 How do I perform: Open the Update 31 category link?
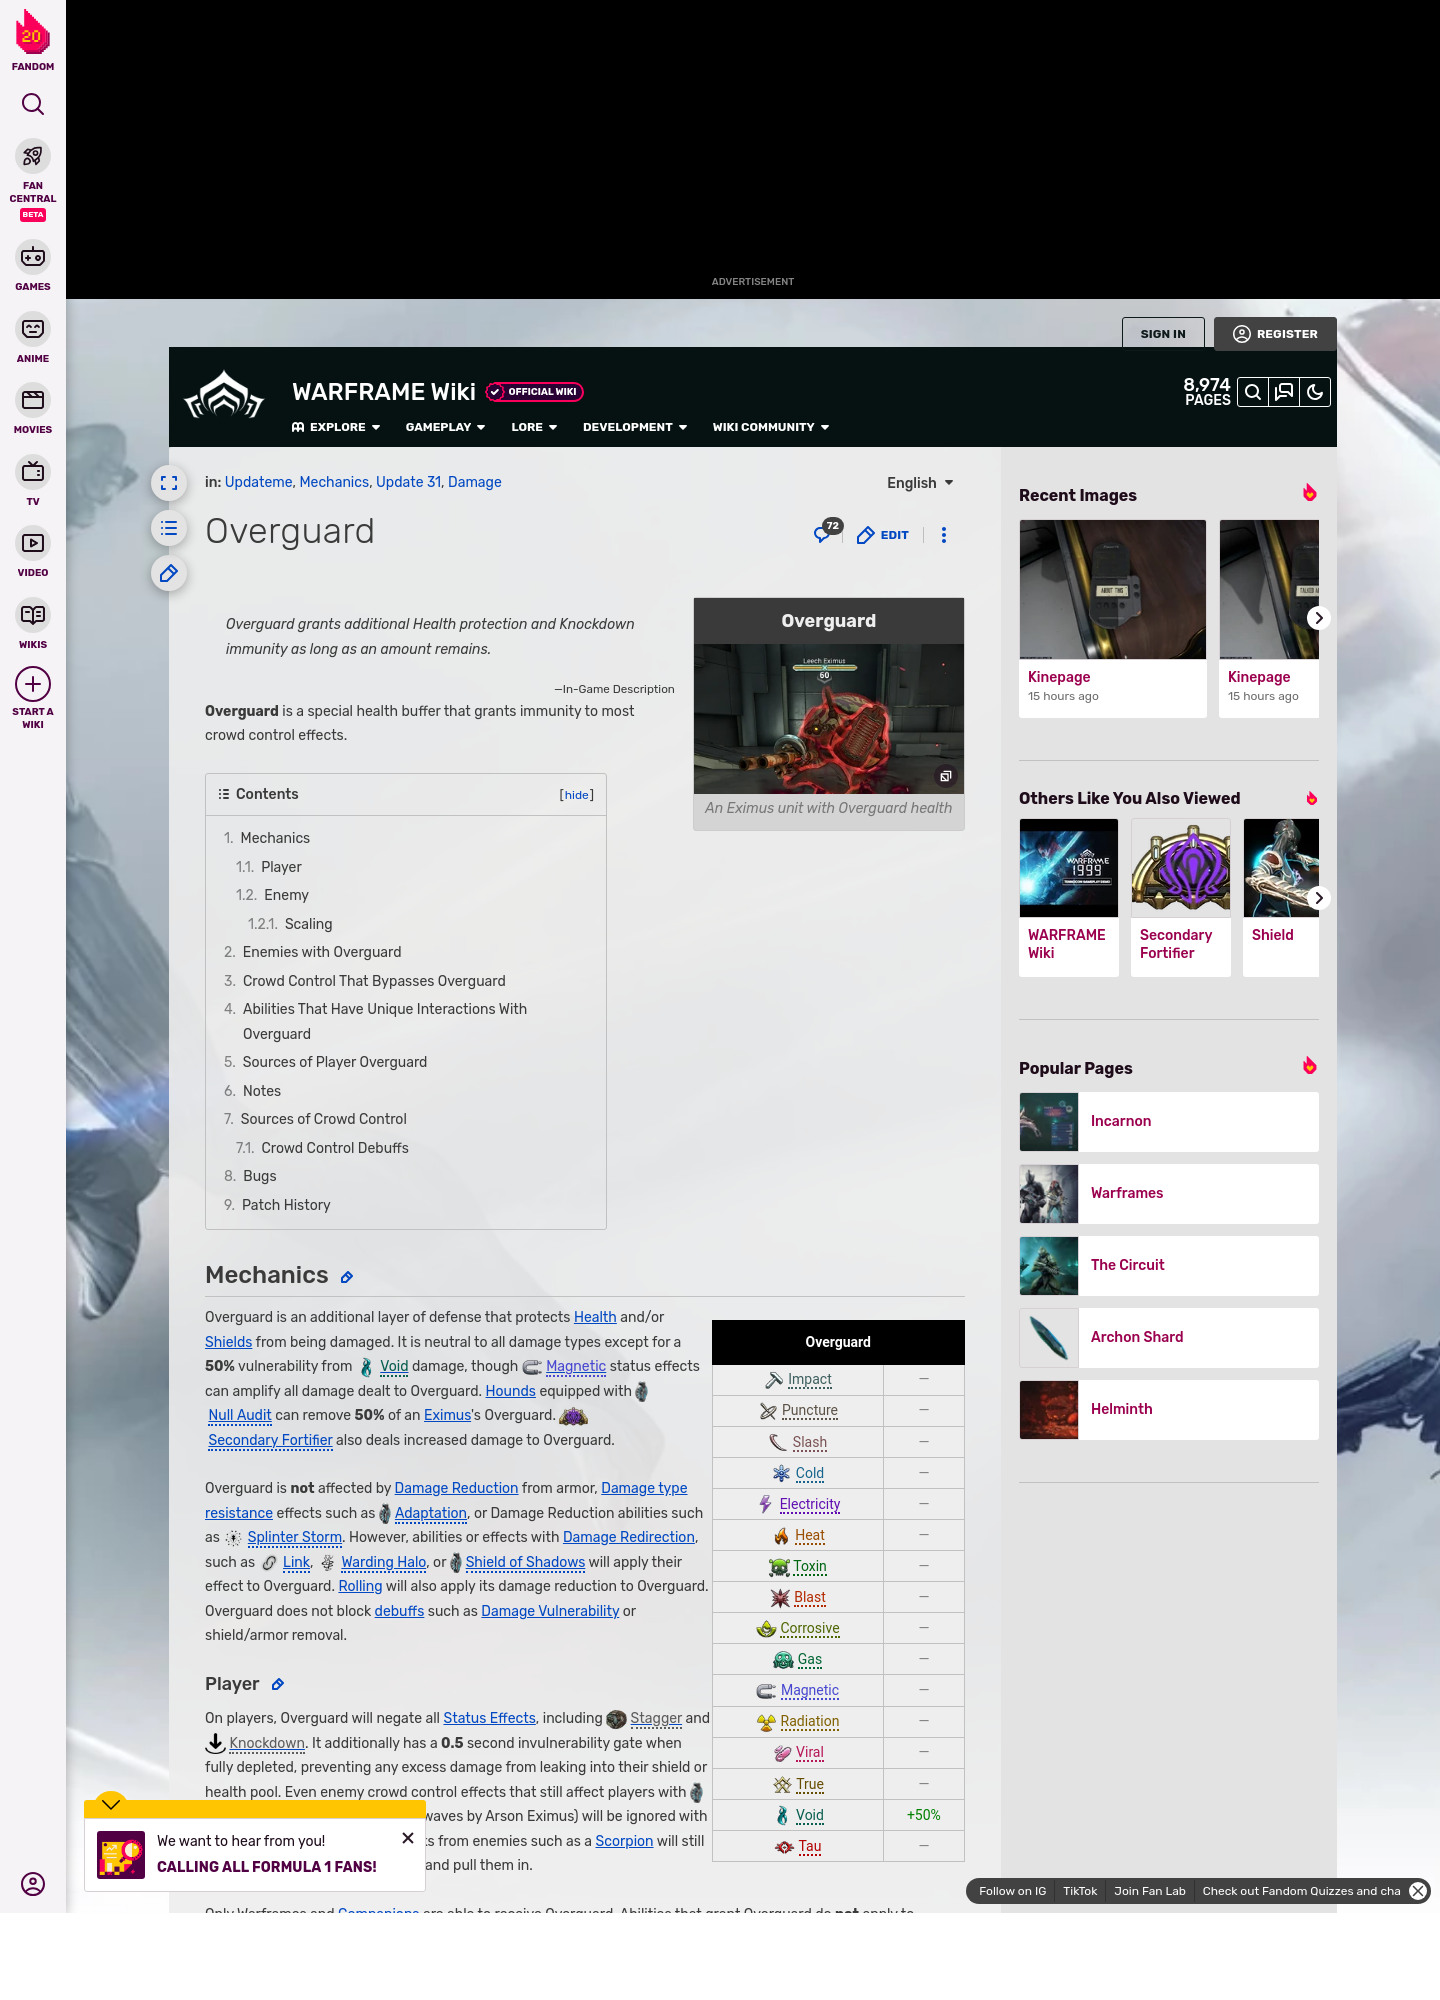tap(408, 482)
